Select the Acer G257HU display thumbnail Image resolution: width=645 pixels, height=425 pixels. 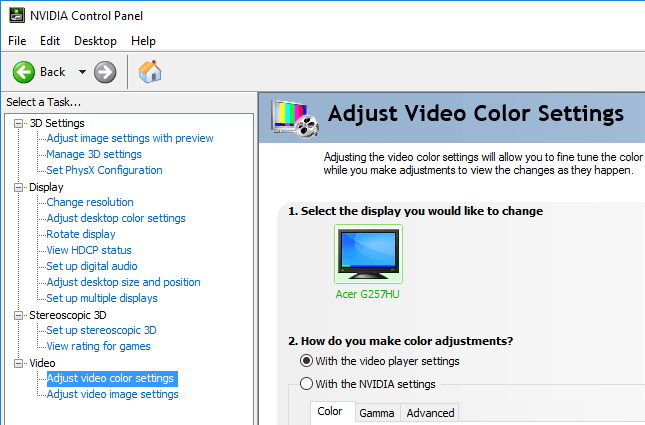(x=368, y=254)
